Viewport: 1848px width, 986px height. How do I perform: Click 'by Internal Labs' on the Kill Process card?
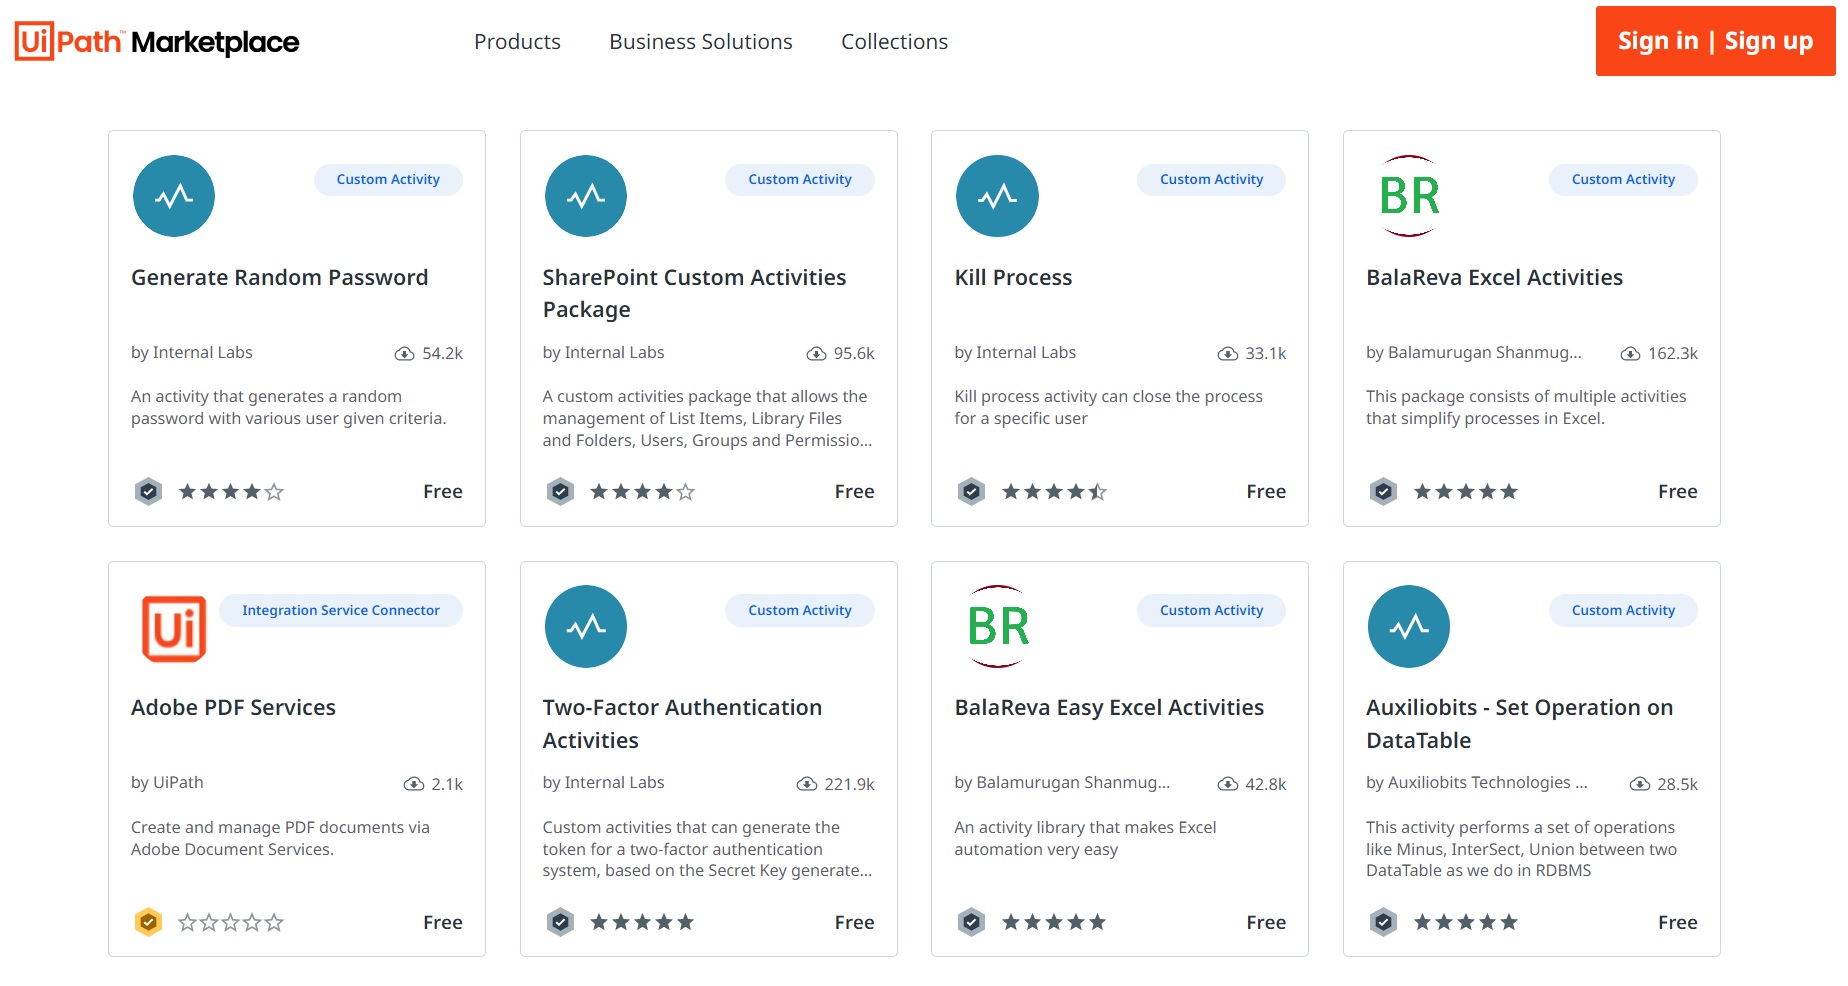pyautogui.click(x=1015, y=353)
